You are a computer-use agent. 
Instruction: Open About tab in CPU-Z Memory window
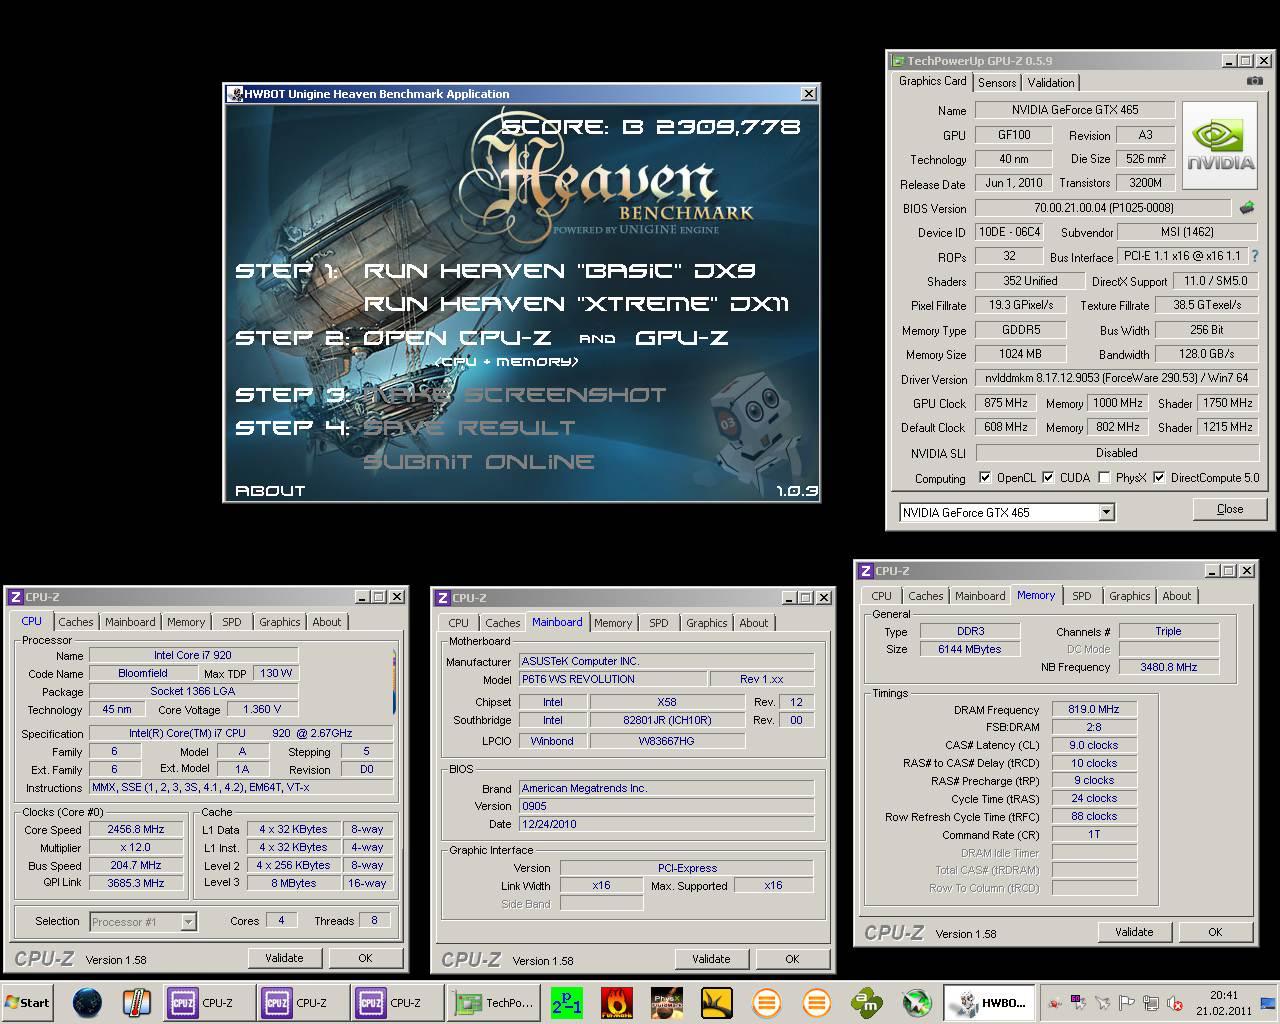1177,596
